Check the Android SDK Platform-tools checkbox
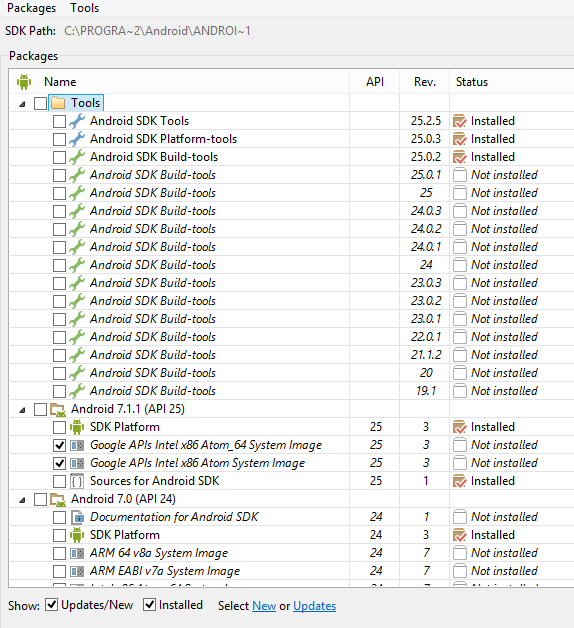The image size is (574, 628). click(x=59, y=139)
